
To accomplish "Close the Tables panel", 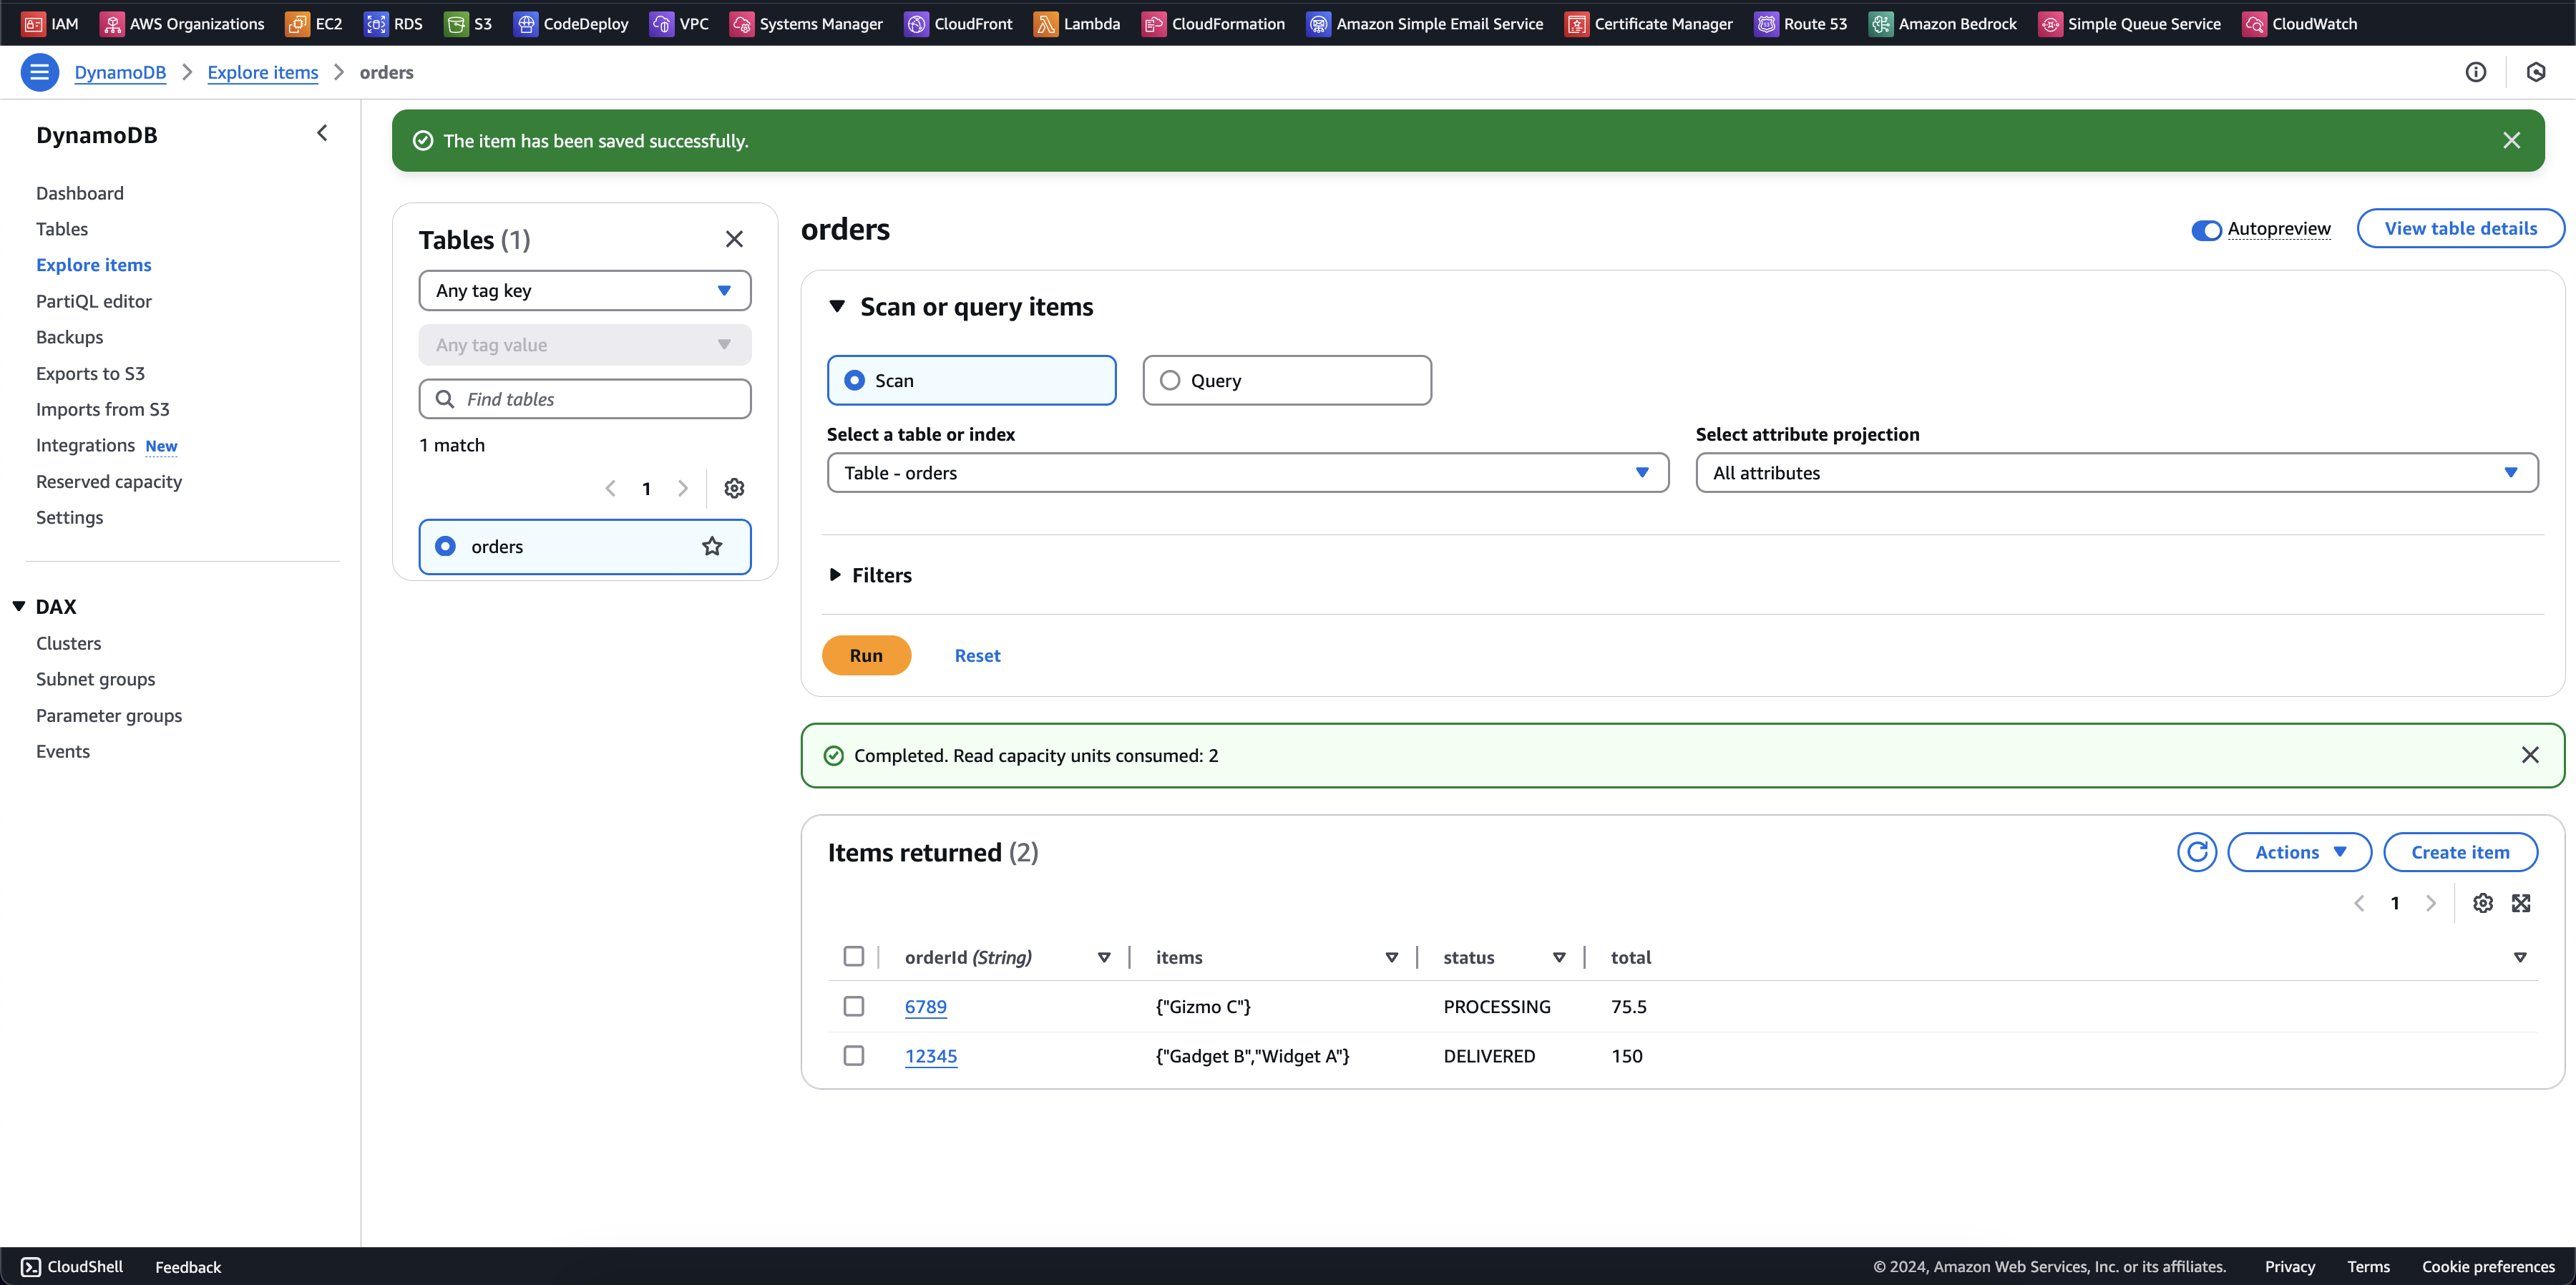I will pyautogui.click(x=734, y=239).
